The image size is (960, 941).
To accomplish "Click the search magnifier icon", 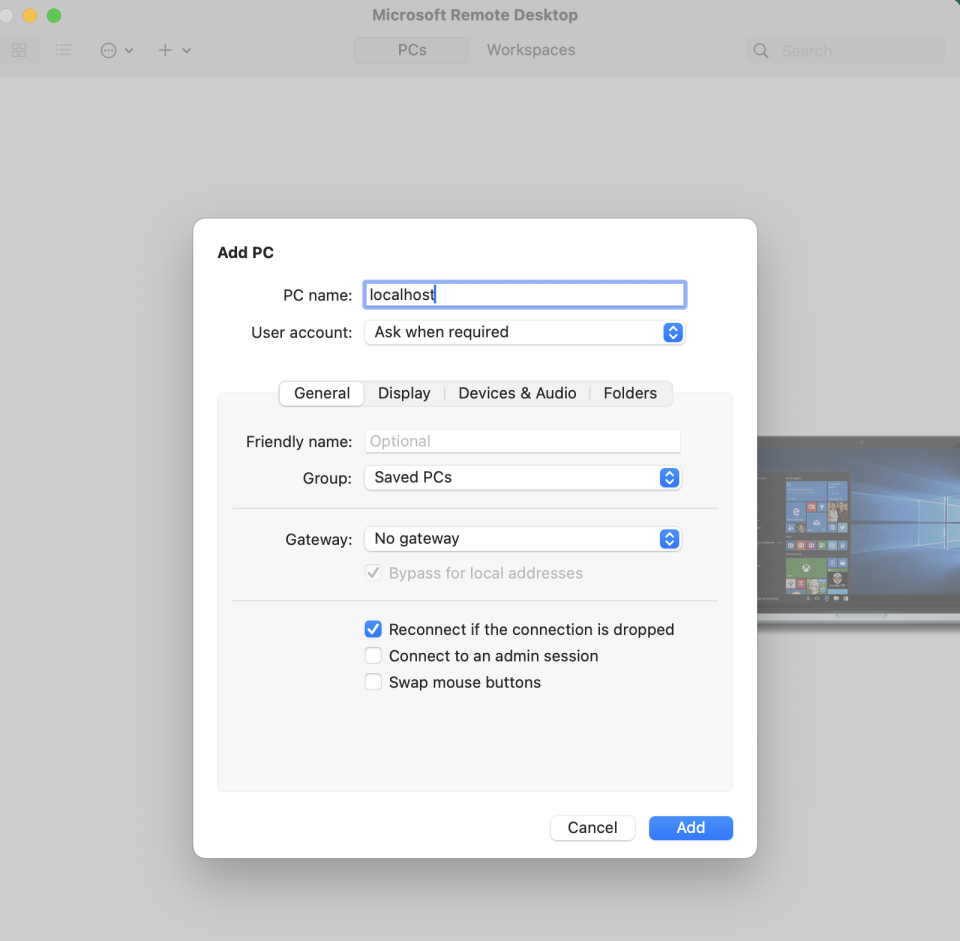I will click(760, 50).
